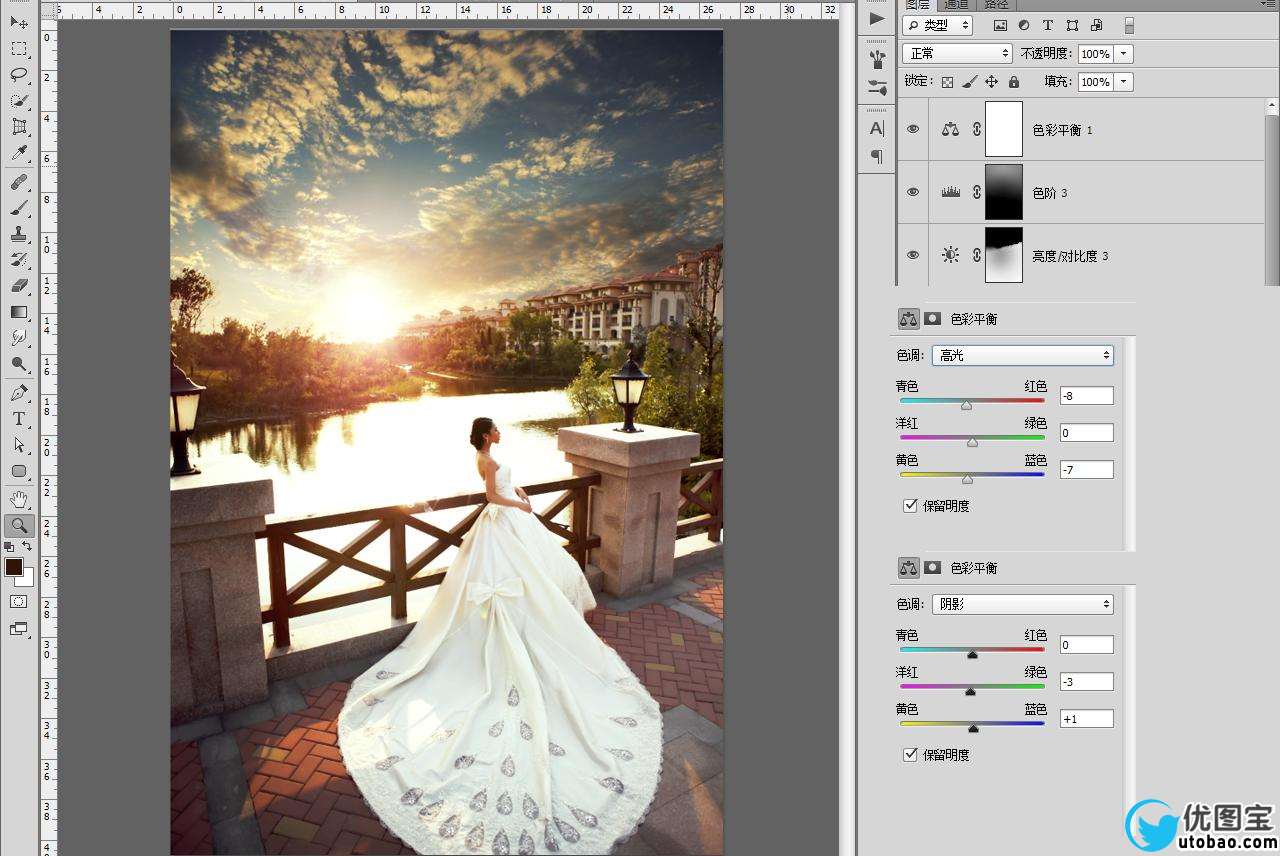
Task: Select the History Brush tool
Action: coord(19,260)
